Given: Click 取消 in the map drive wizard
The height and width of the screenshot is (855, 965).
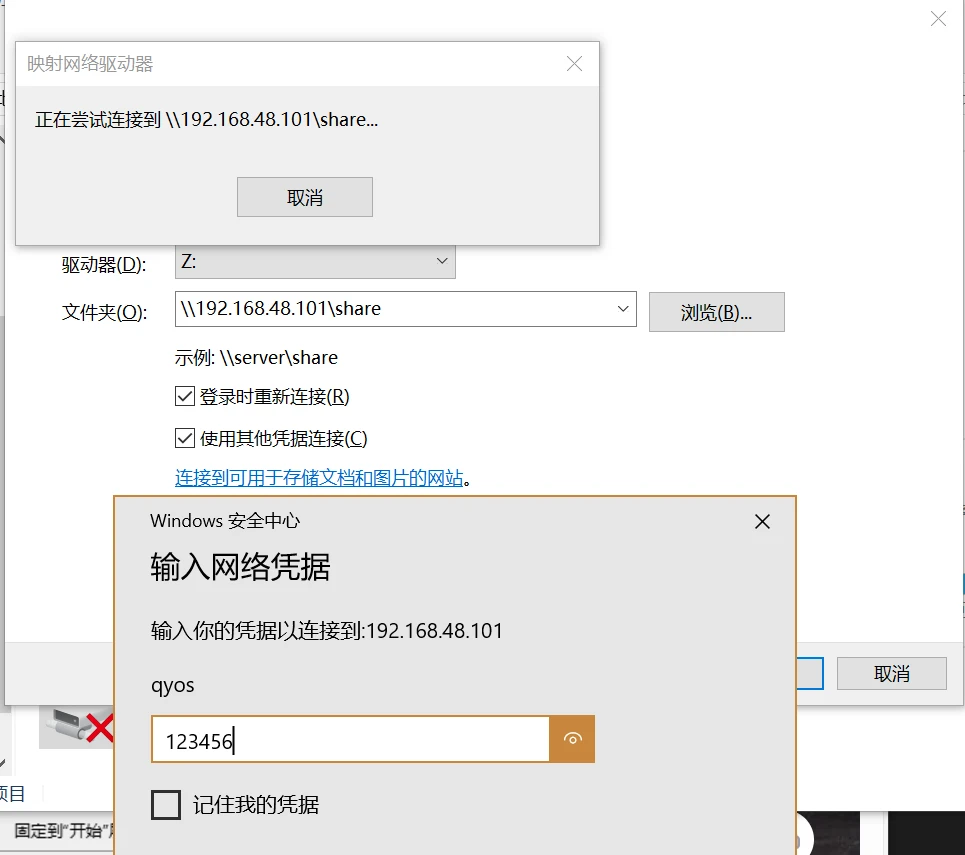Looking at the screenshot, I should pyautogui.click(x=891, y=673).
